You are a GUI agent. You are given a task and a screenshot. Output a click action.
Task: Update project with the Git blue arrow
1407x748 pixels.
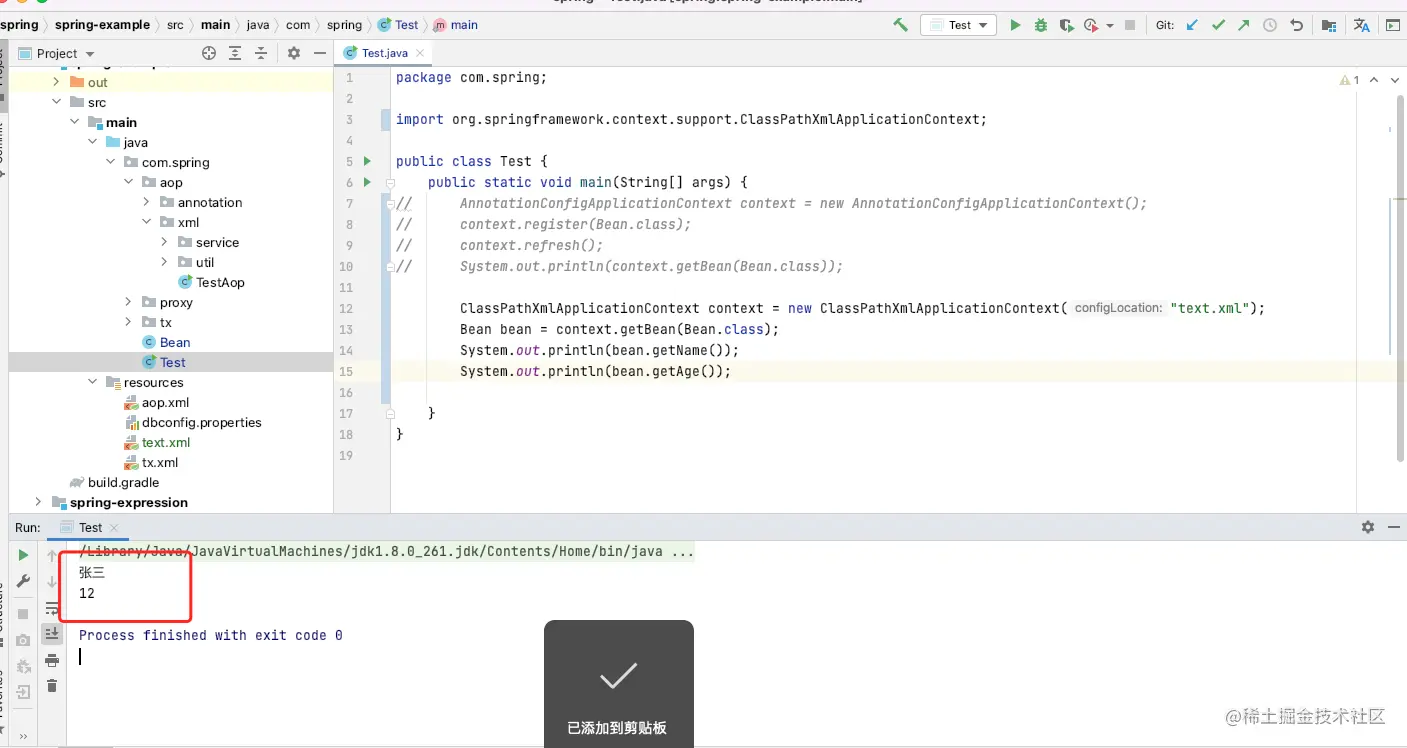coord(1191,25)
